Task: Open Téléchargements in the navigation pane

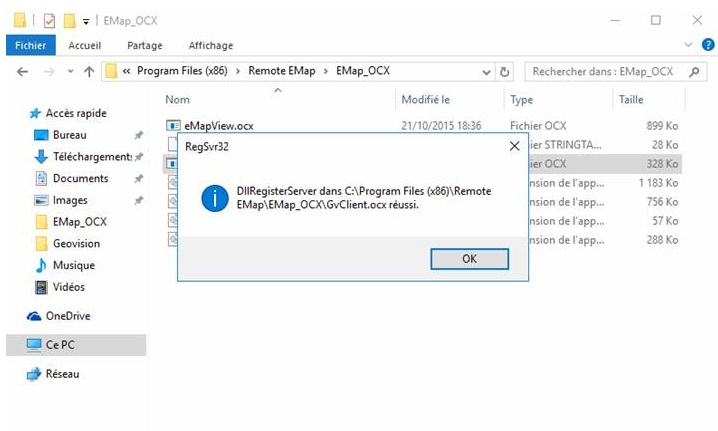Action: pos(92,157)
